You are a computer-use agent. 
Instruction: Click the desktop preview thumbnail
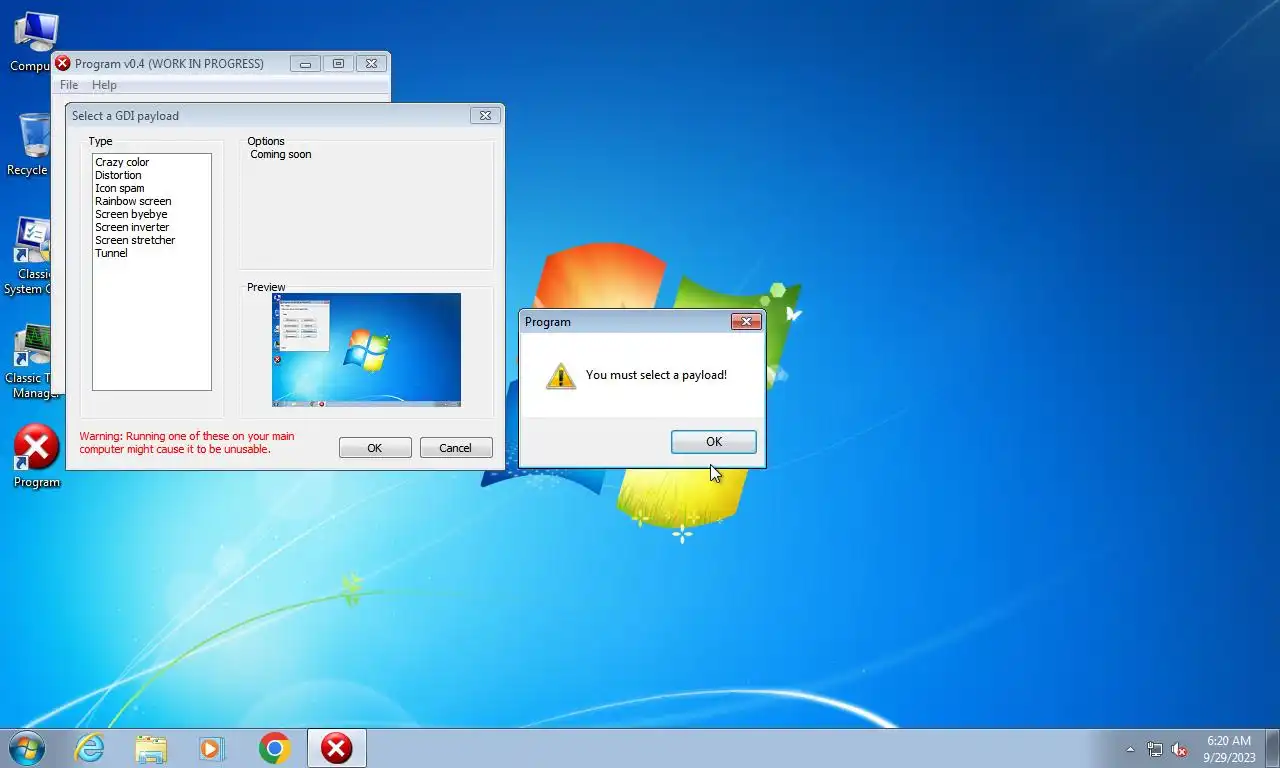[366, 350]
